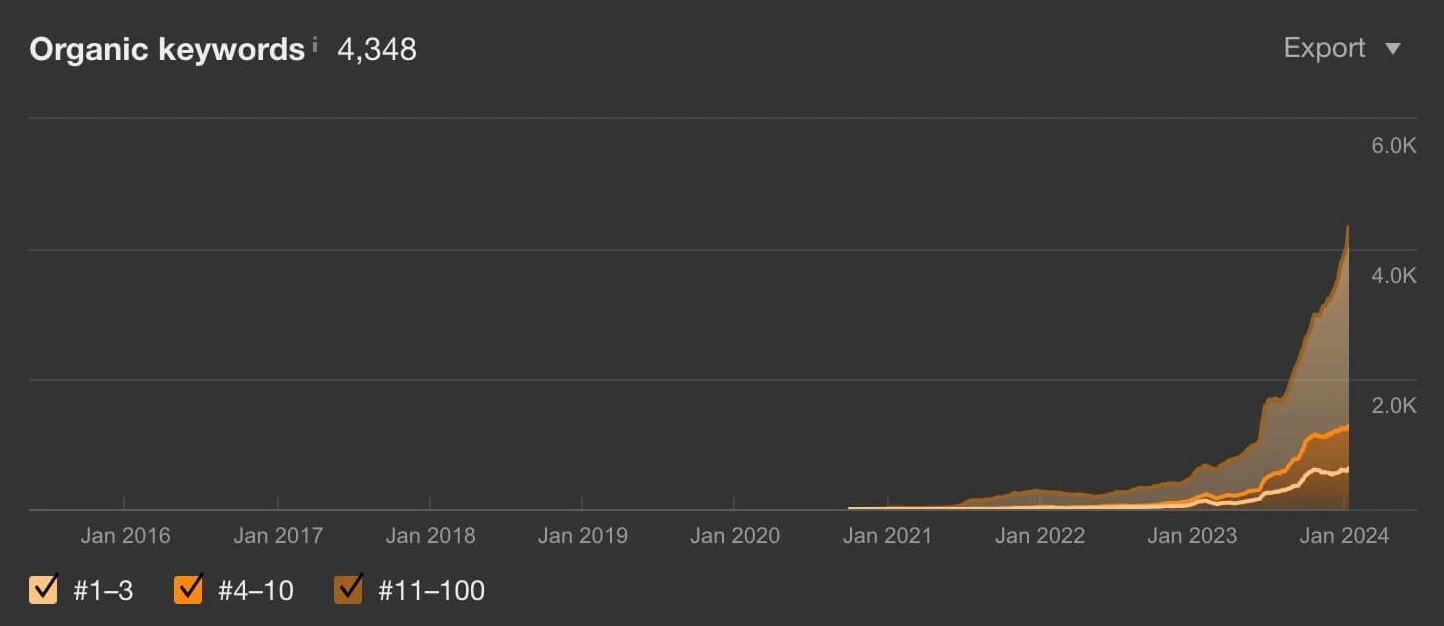This screenshot has width=1444, height=626.
Task: Click the 4,348 keyword count
Action: tap(378, 47)
